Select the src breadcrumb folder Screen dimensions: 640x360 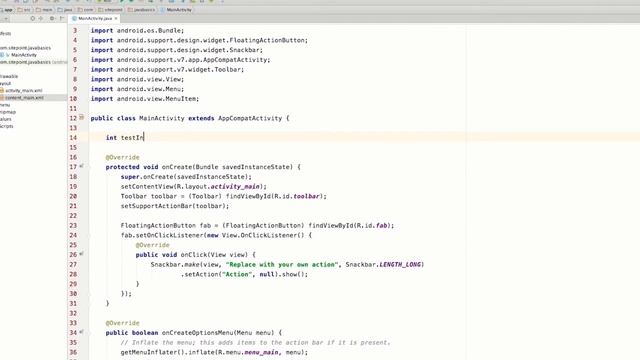24,10
